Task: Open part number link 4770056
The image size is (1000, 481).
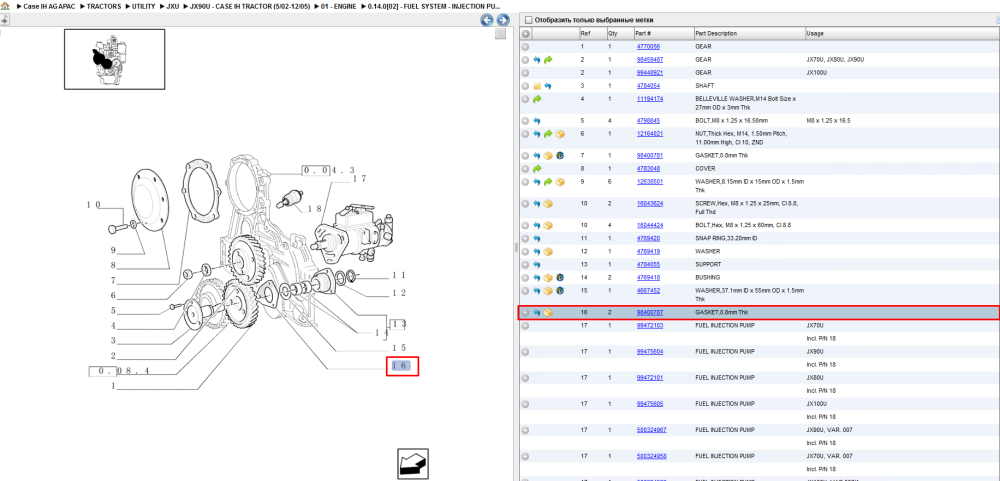Action: click(648, 47)
